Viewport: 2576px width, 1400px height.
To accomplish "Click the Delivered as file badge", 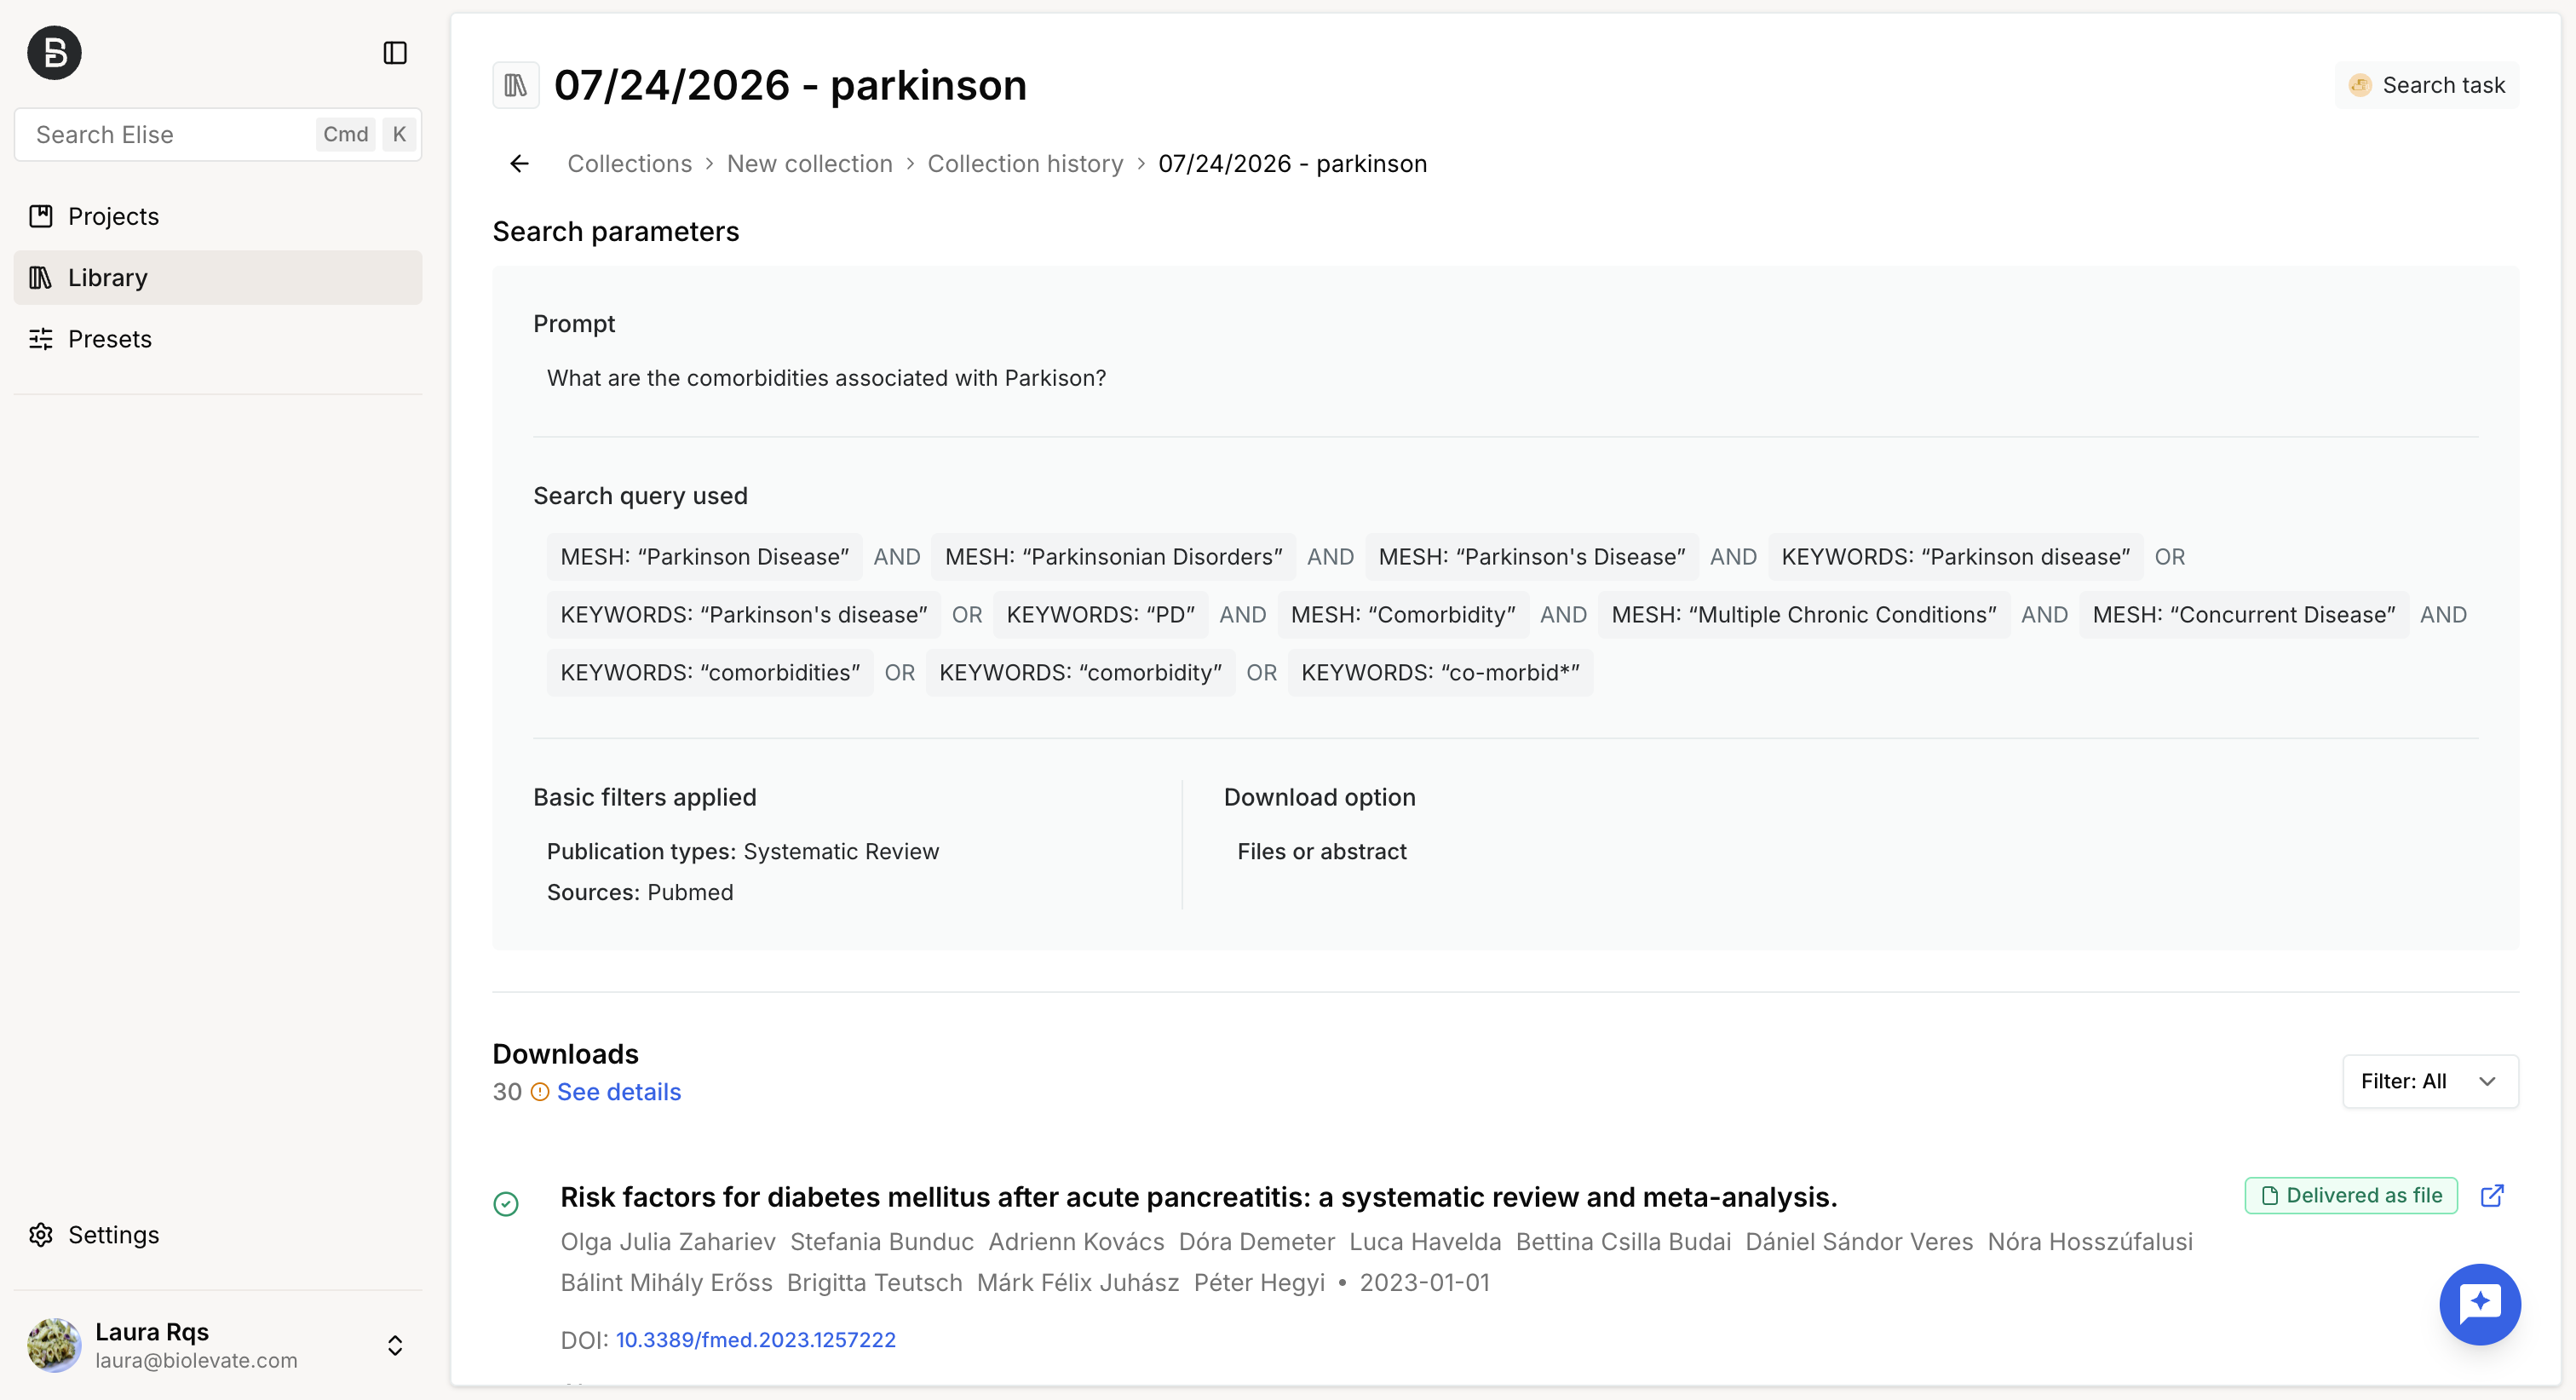I will pyautogui.click(x=2351, y=1195).
